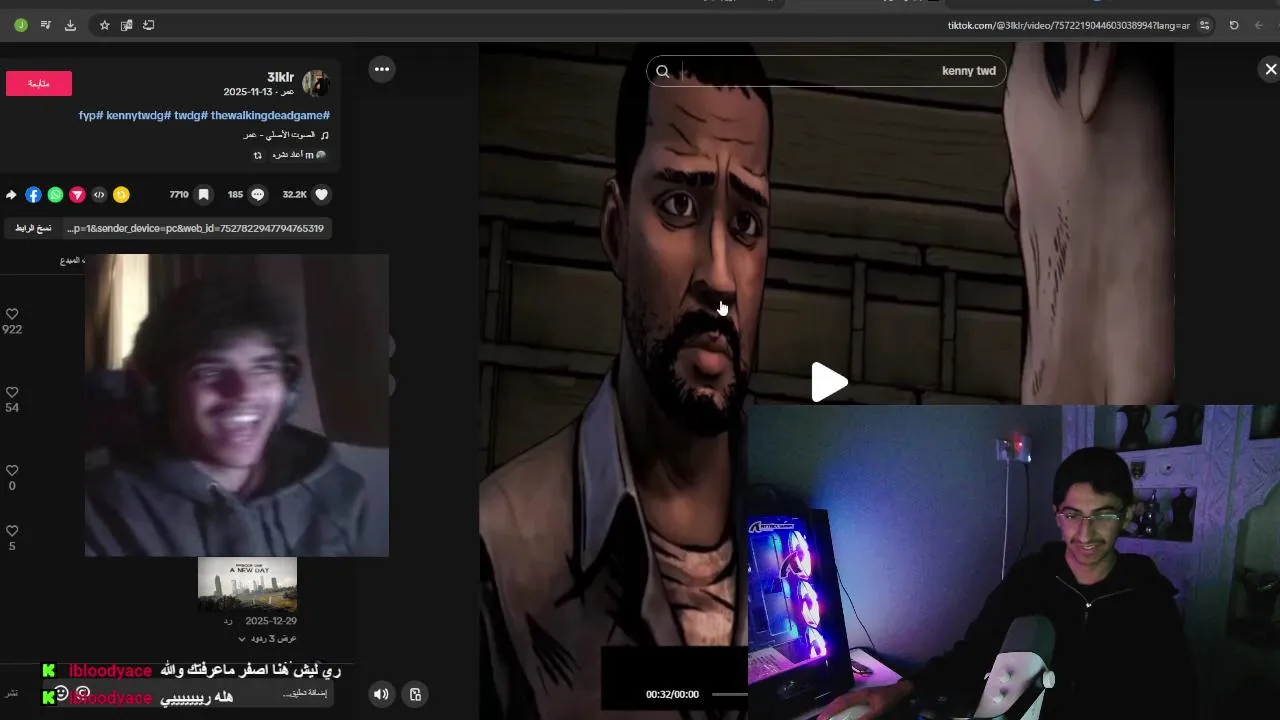The height and width of the screenshot is (720, 1280).
Task: Click the follow button (متابعة)
Action: [39, 84]
